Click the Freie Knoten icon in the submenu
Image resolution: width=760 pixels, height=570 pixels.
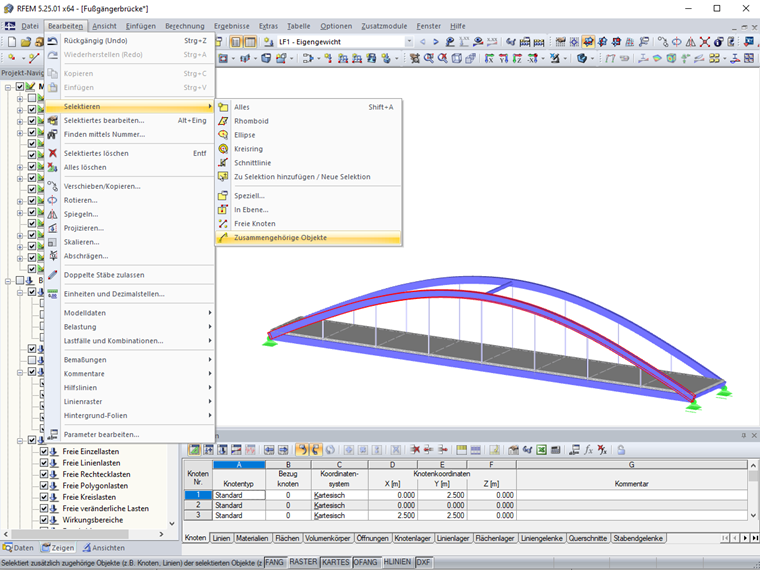coord(223,223)
